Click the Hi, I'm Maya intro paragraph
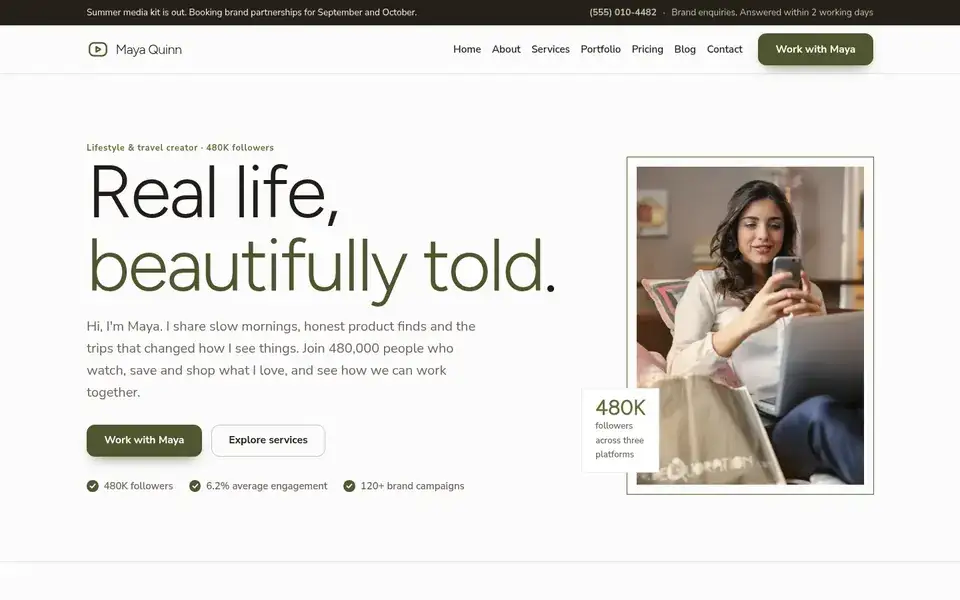The width and height of the screenshot is (960, 600). click(x=281, y=359)
